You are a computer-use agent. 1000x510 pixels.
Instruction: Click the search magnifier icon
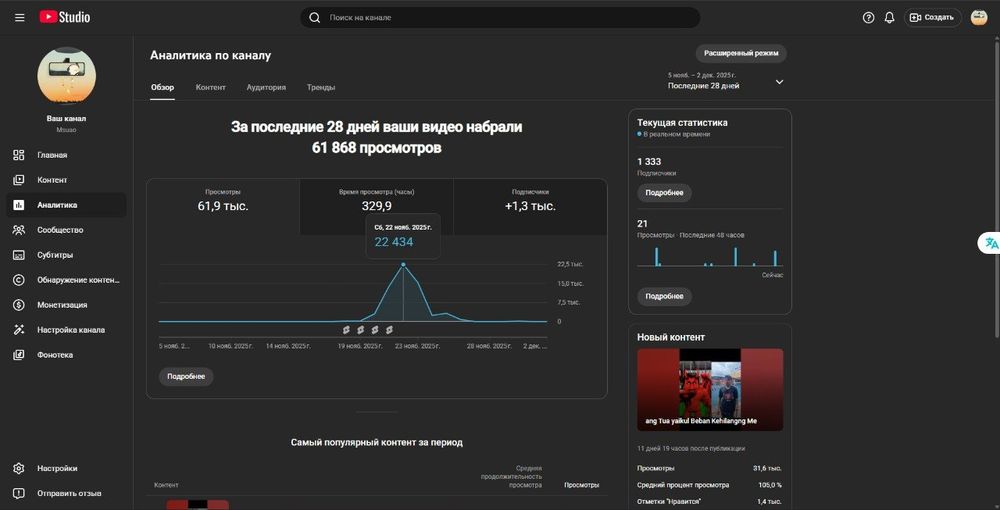pos(314,18)
